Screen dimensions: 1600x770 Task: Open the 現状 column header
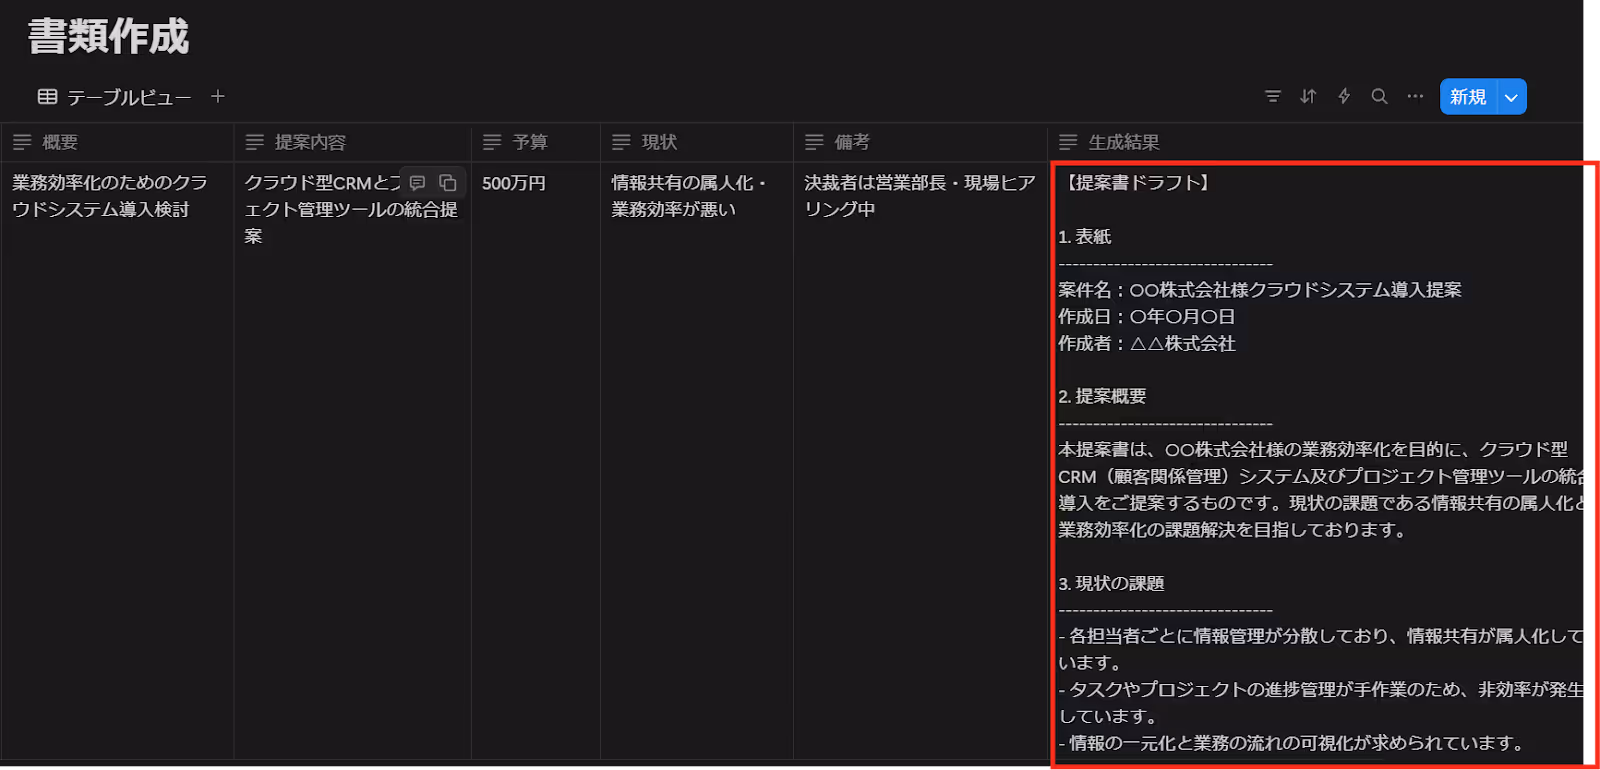pos(697,142)
